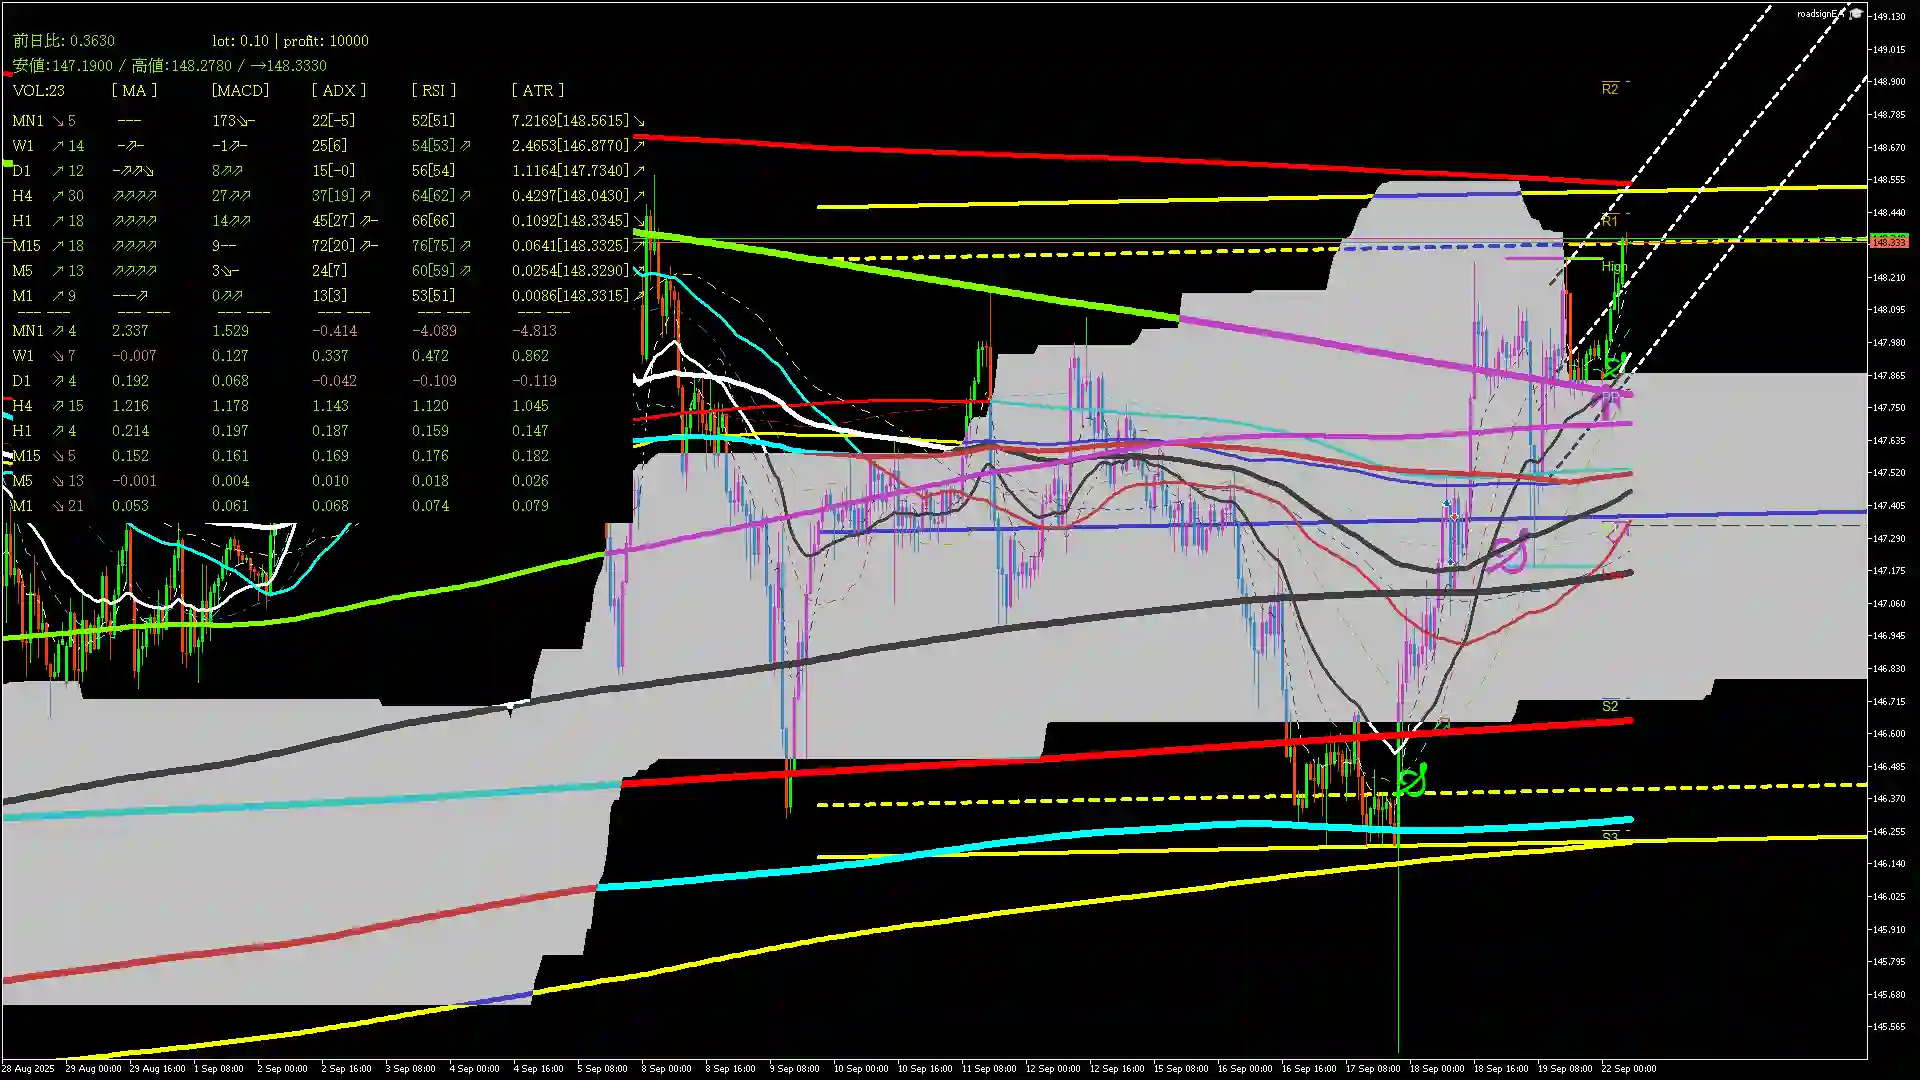Click the 前日比: 0.3630 readout
The height and width of the screenshot is (1080, 1920).
tap(63, 41)
